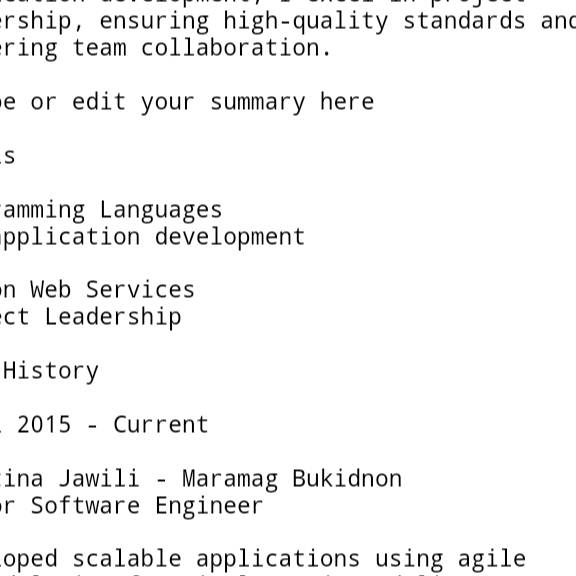The image size is (576, 576).
Task: Click the word 'collaboration.'
Action: tap(237, 48)
